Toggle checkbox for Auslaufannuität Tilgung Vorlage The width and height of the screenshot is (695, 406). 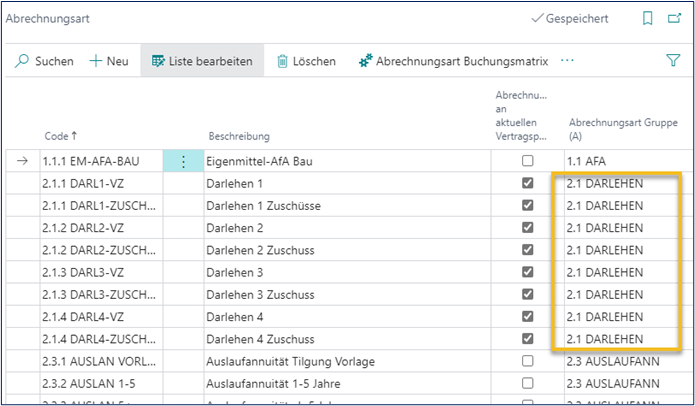(527, 360)
